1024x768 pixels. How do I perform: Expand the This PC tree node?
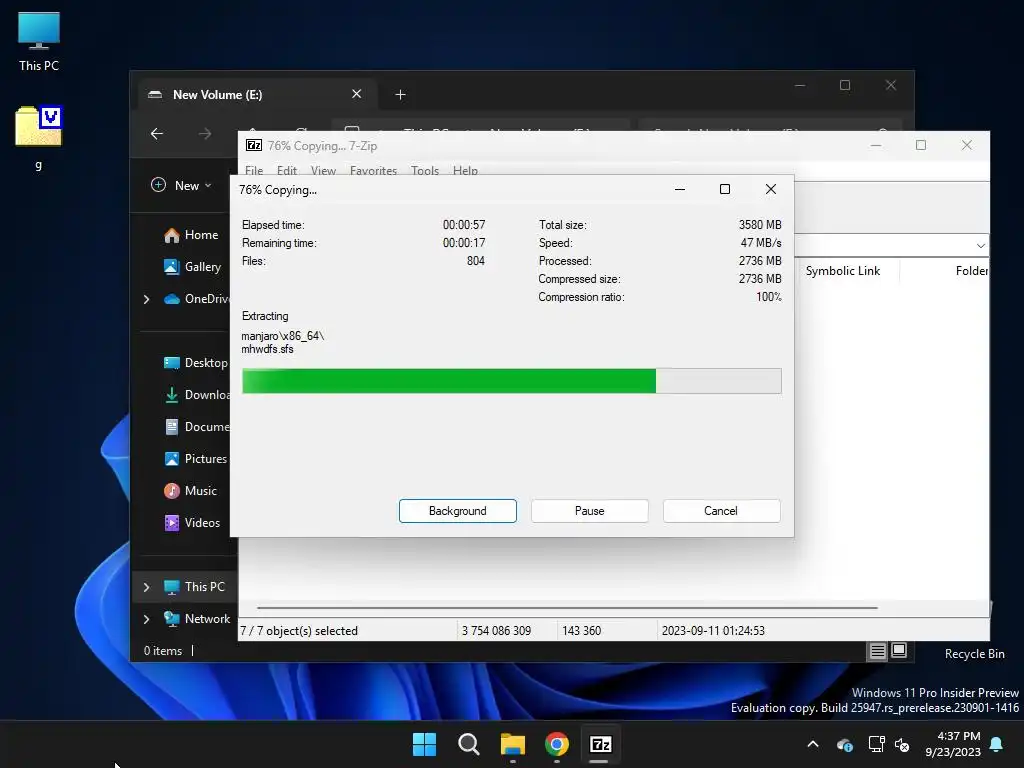coord(146,587)
